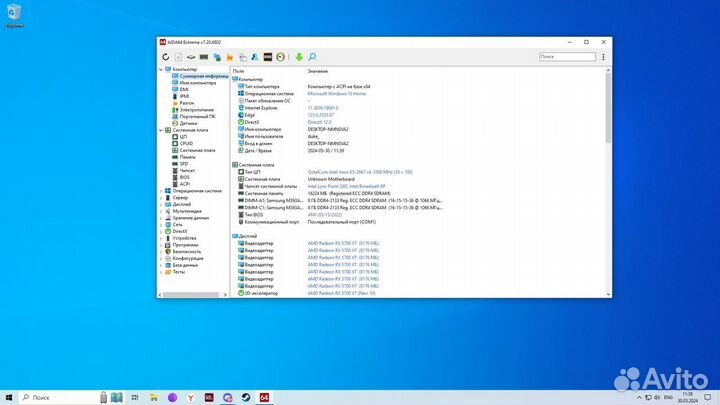Click the flame benchmark icon in toolbar
The height and width of the screenshot is (405, 720).
[x=230, y=57]
